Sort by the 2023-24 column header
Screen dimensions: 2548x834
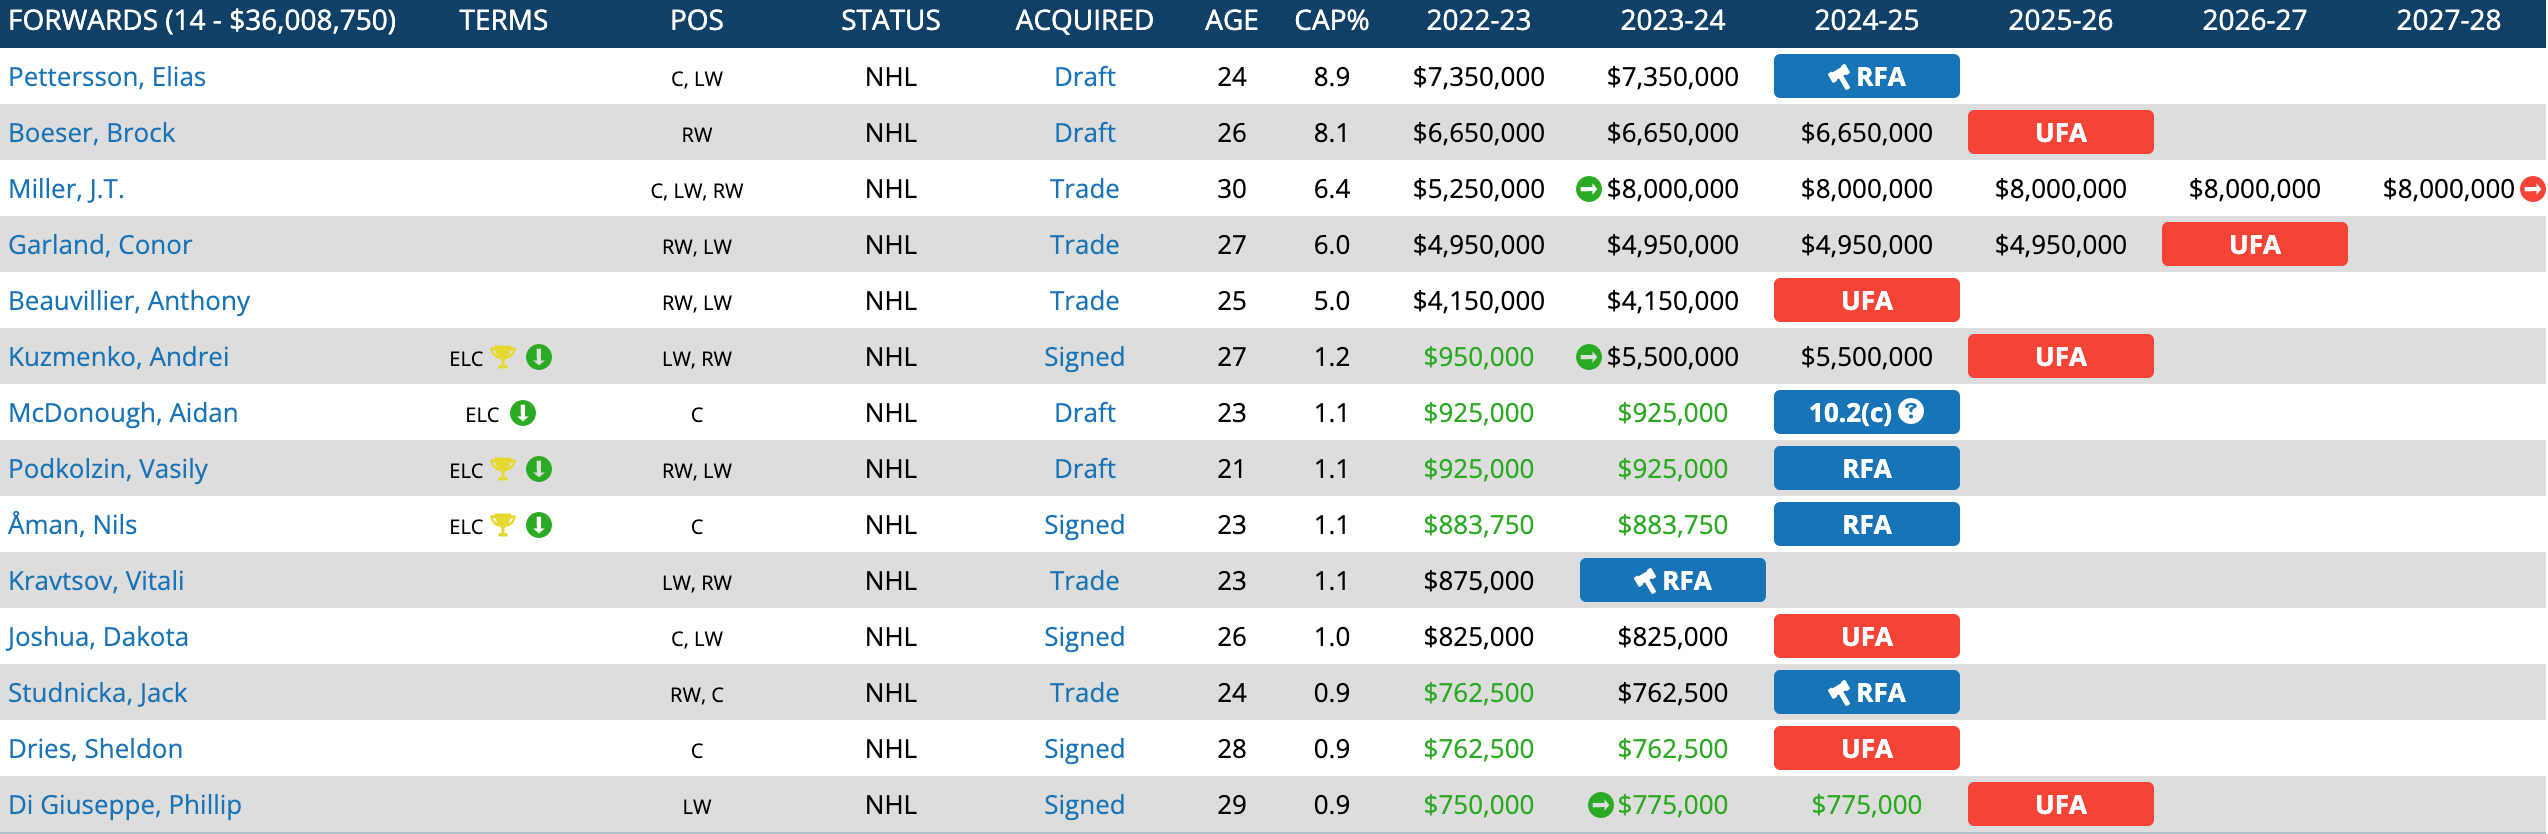pos(1672,21)
